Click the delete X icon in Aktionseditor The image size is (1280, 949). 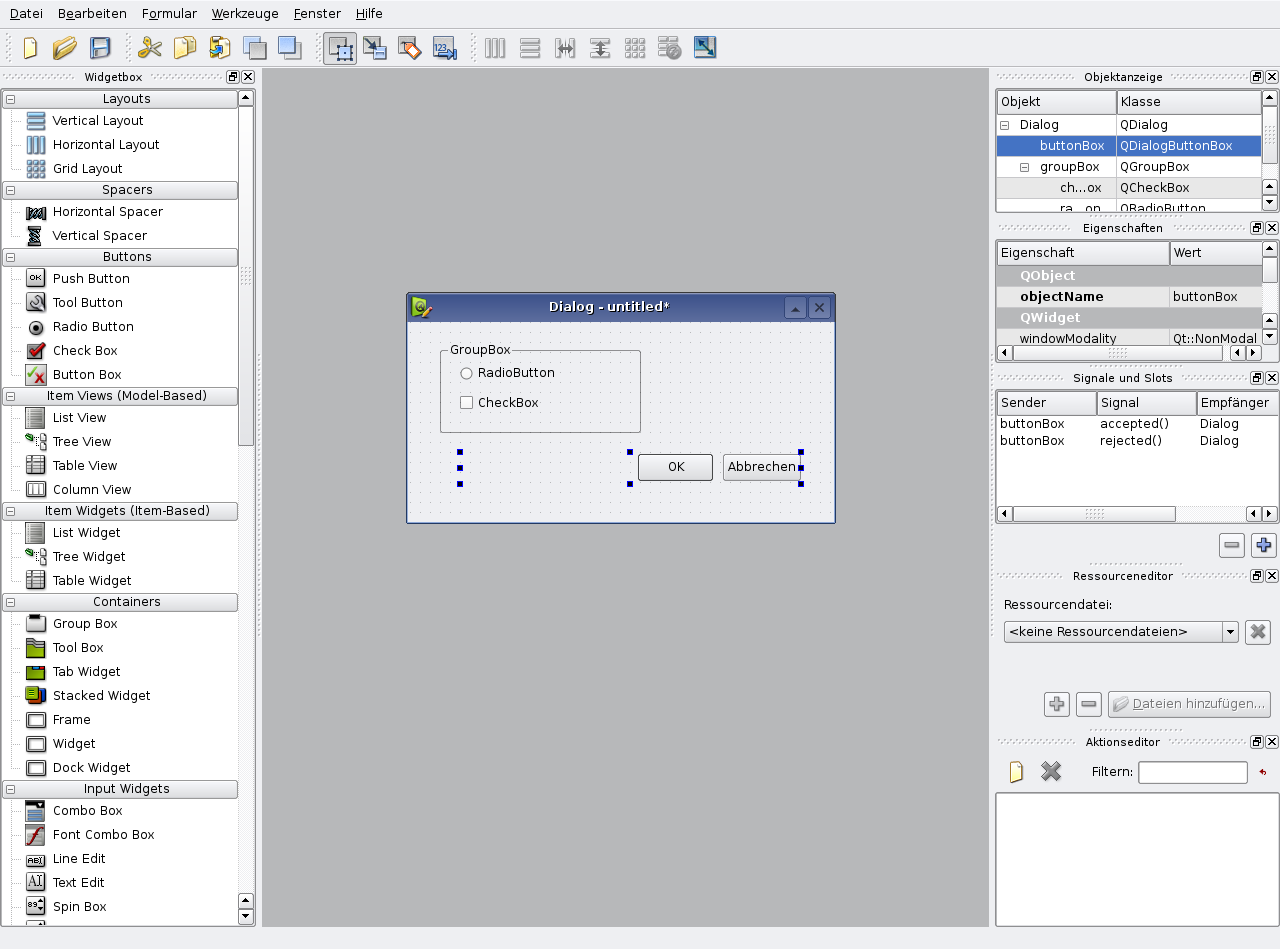(x=1050, y=772)
